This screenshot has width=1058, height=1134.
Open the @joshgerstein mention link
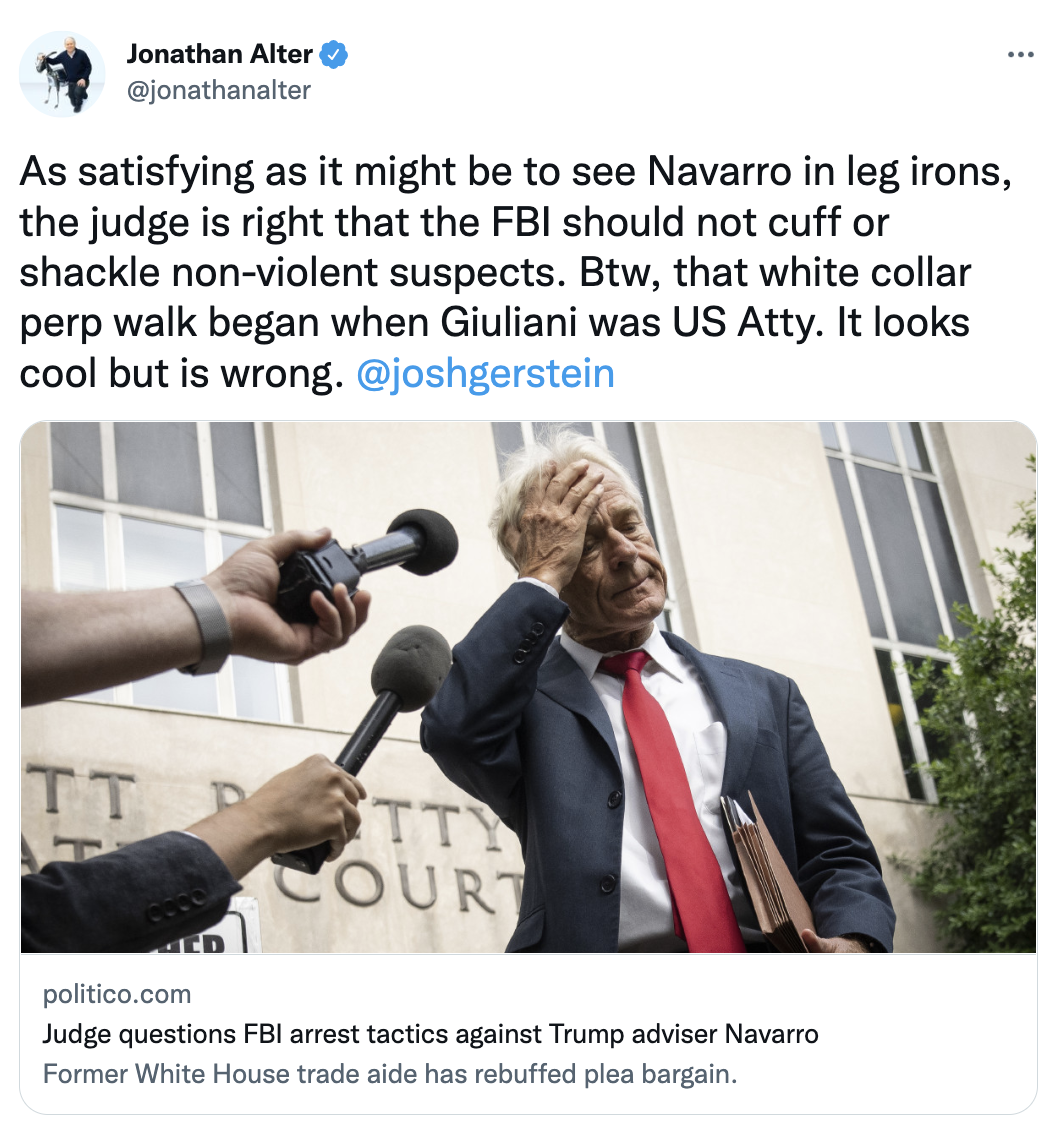[485, 374]
